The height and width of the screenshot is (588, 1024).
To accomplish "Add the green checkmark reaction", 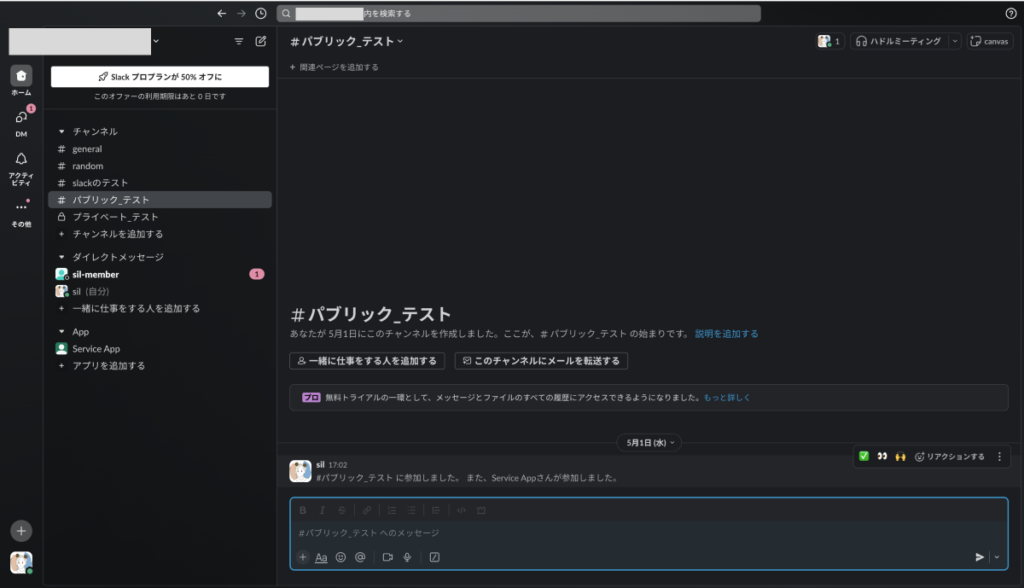I will (864, 456).
